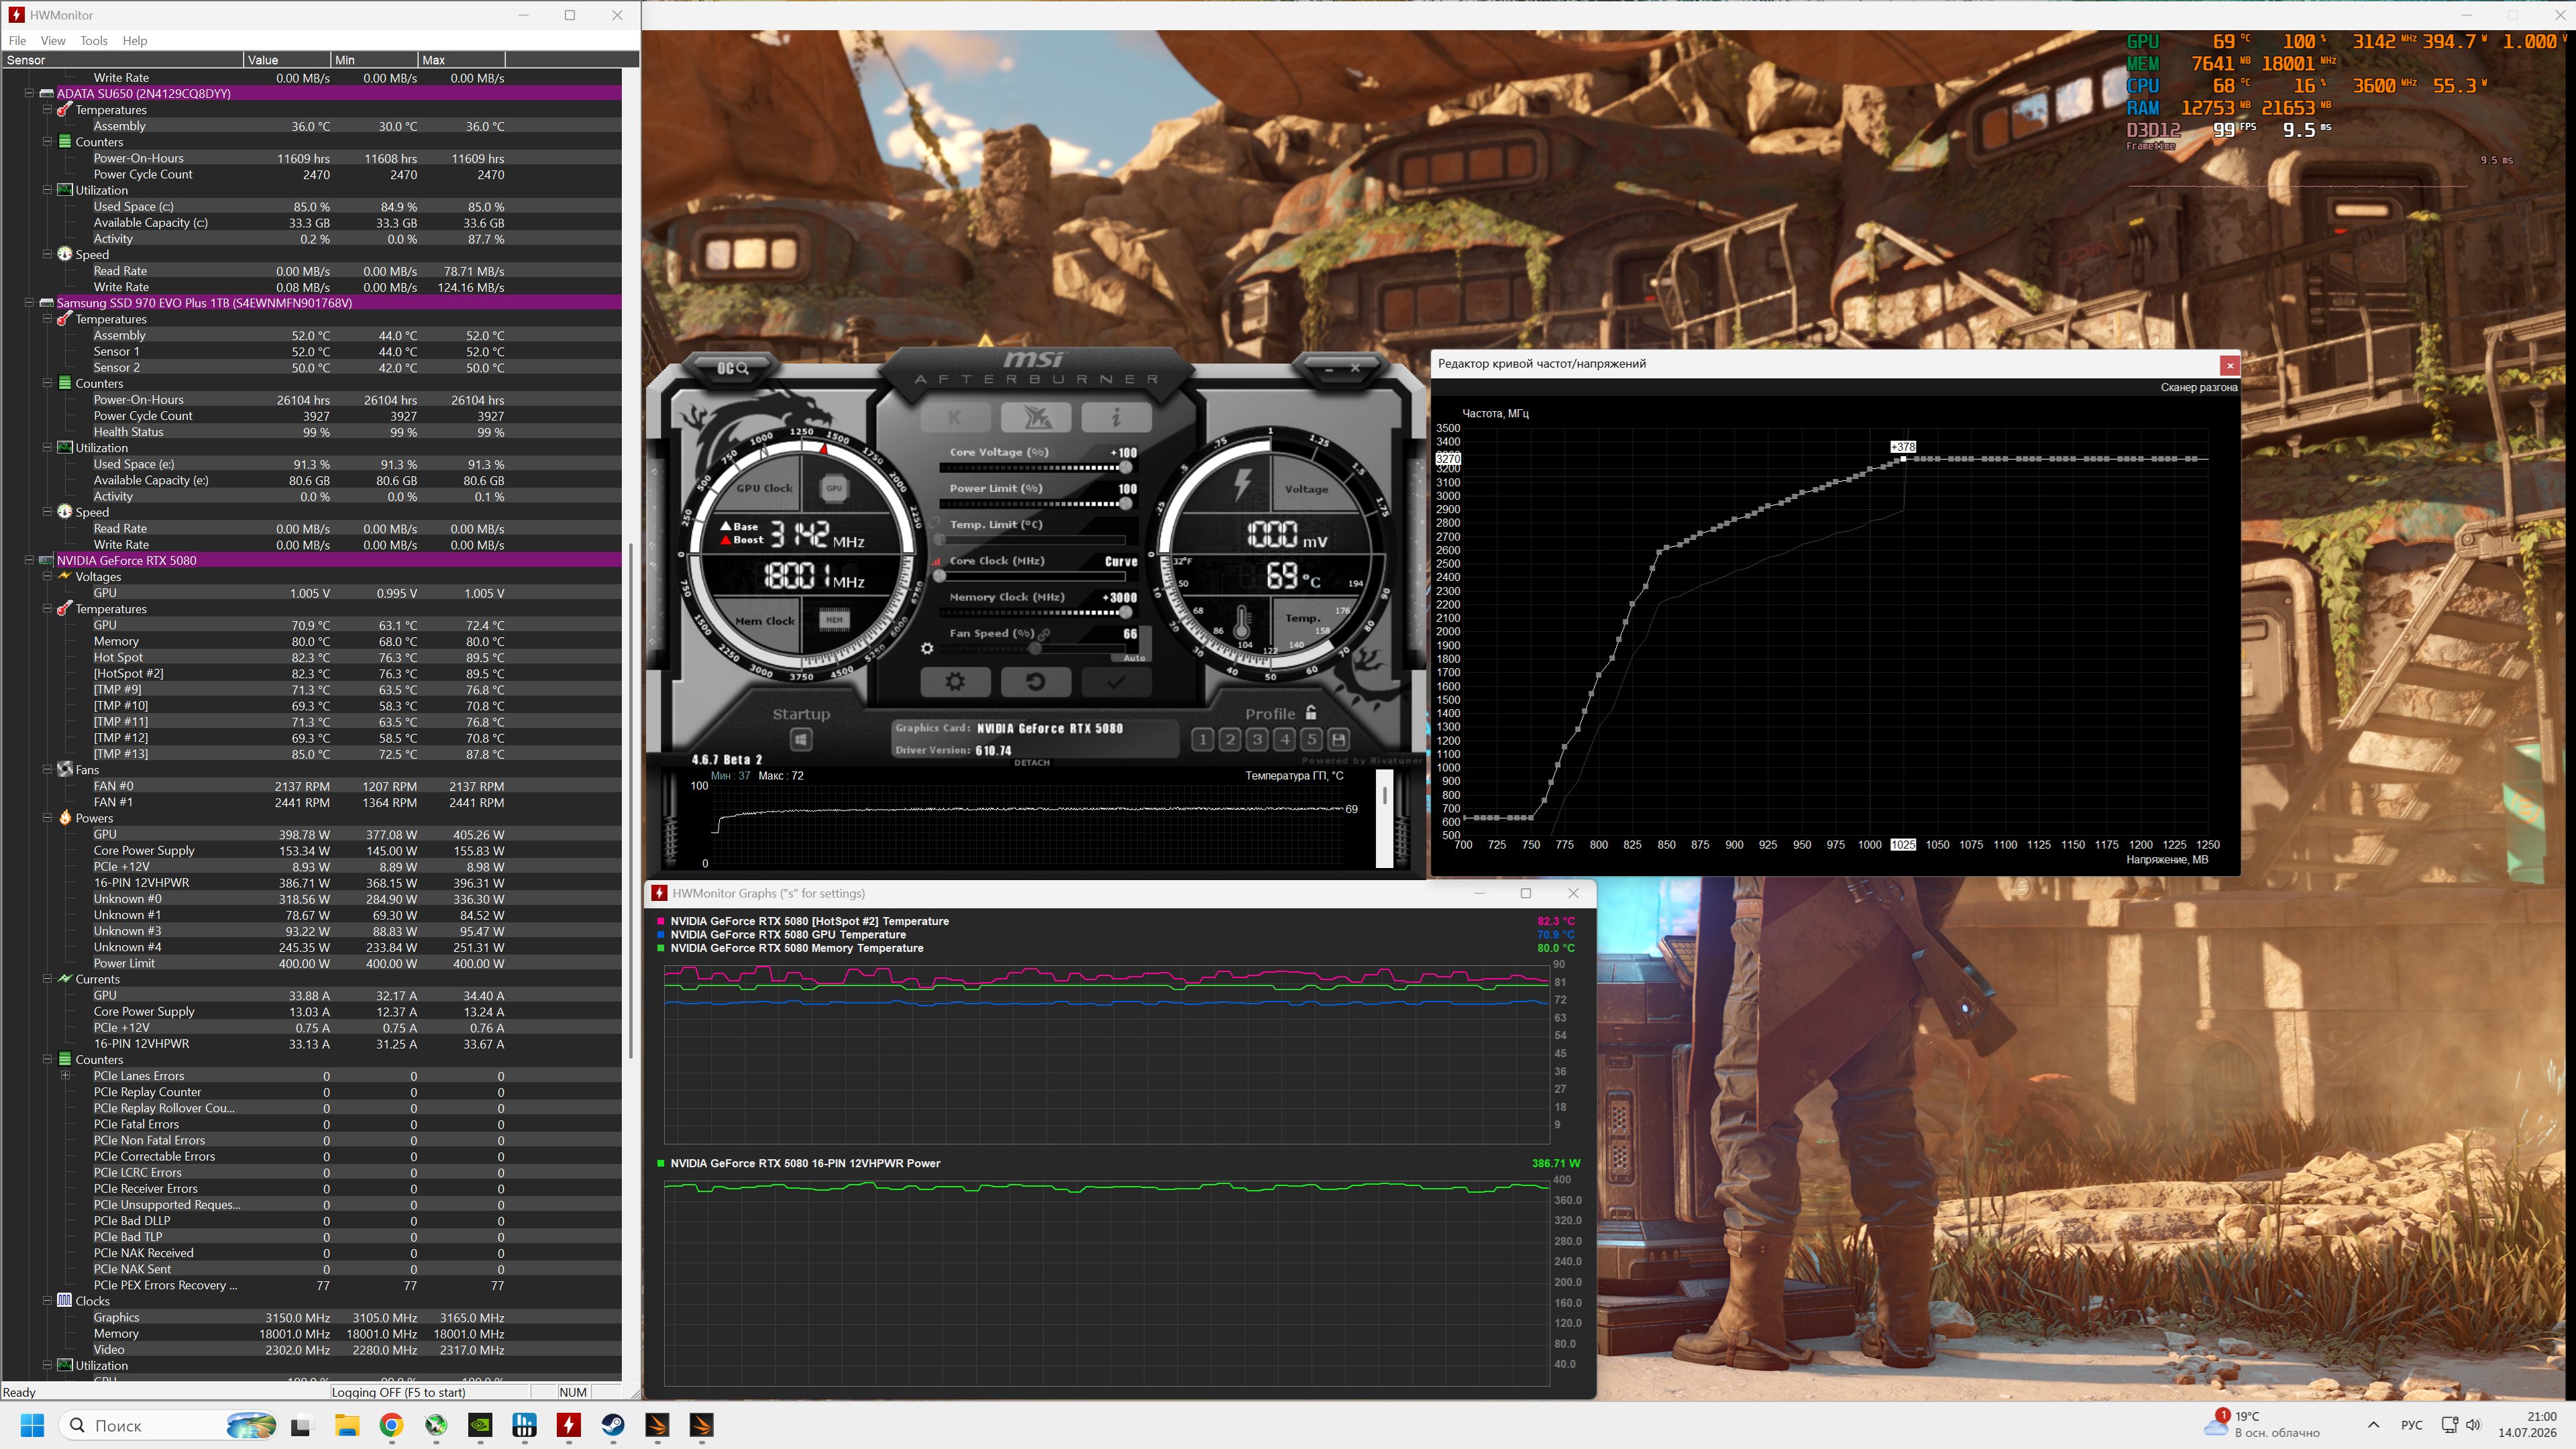Viewport: 2576px width, 1449px height.
Task: Collapse the RTX 5080 Clocks group
Action: pyautogui.click(x=47, y=1300)
